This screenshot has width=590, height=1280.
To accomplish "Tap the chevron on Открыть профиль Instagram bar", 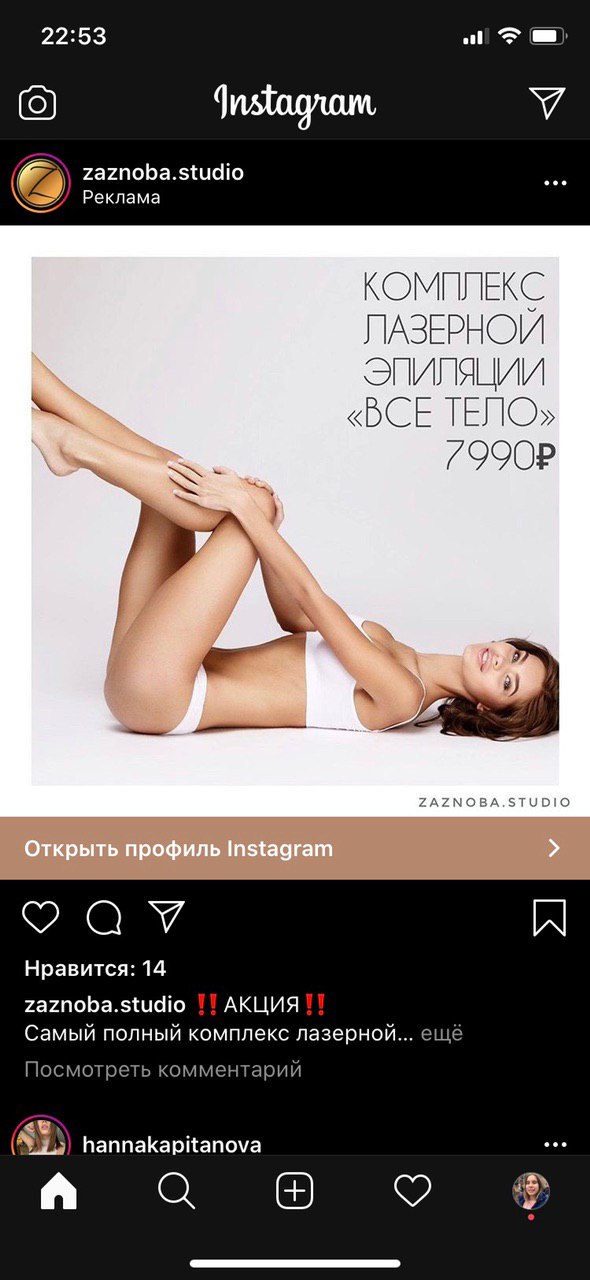I will [x=554, y=849].
